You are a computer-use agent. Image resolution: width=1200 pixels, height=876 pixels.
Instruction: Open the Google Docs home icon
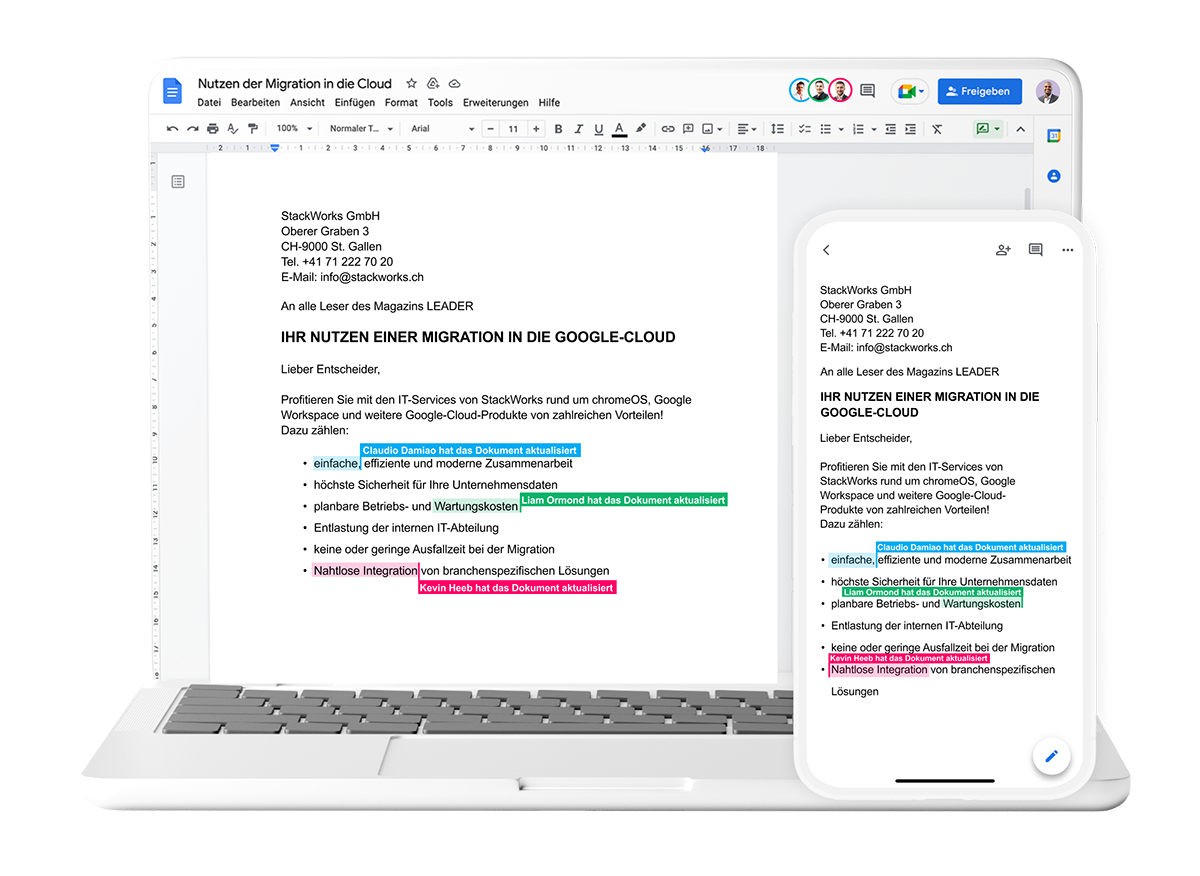[x=172, y=91]
